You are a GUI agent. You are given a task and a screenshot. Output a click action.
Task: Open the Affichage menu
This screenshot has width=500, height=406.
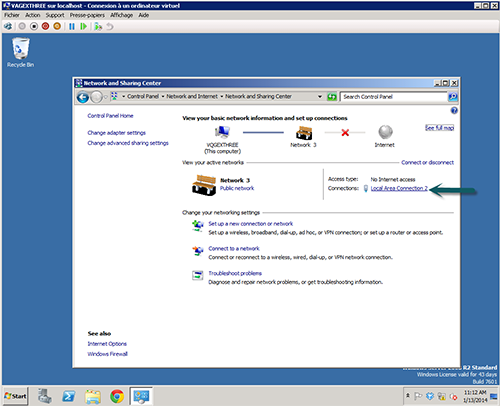coord(121,15)
